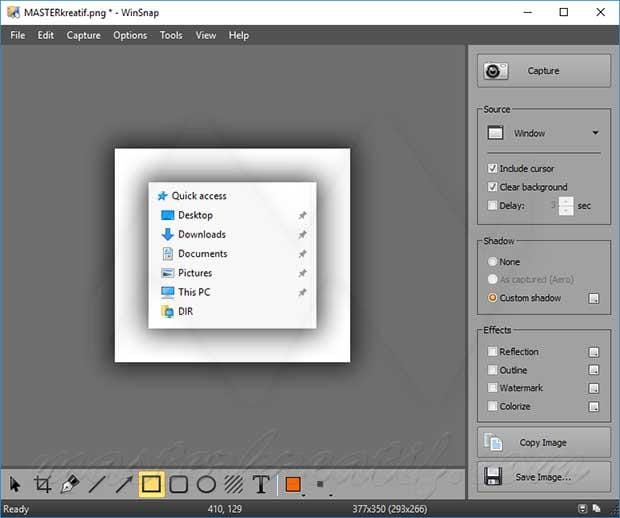Open the orange color picker swatch

pos(293,484)
